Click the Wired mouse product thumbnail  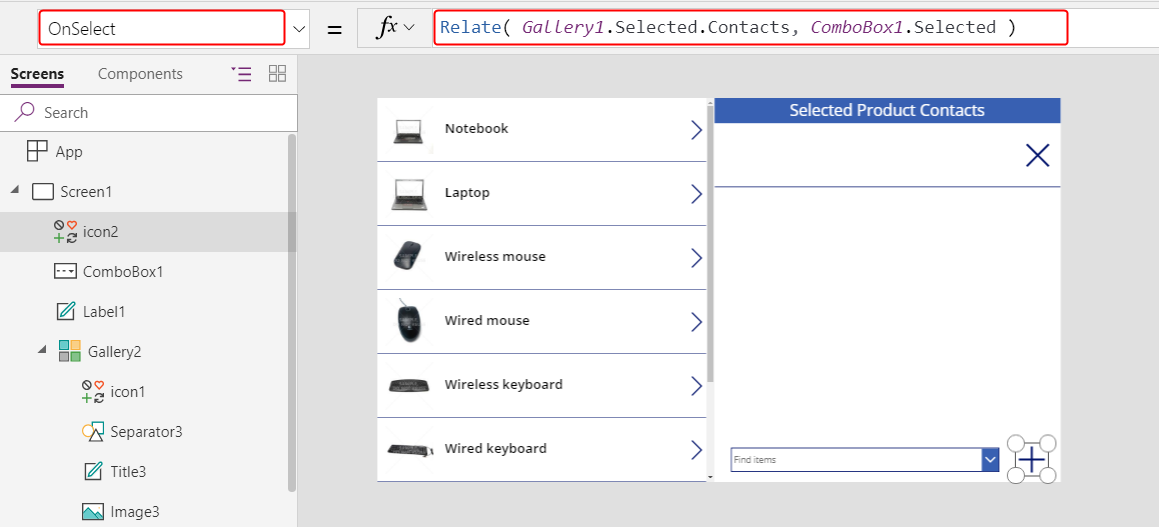[409, 321]
